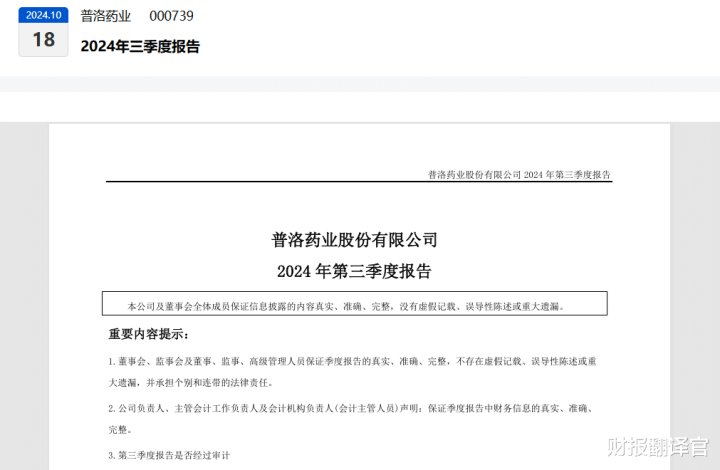Click item 3 第三季度报告是否经过审计
This screenshot has height=470, width=720.
[x=169, y=455]
